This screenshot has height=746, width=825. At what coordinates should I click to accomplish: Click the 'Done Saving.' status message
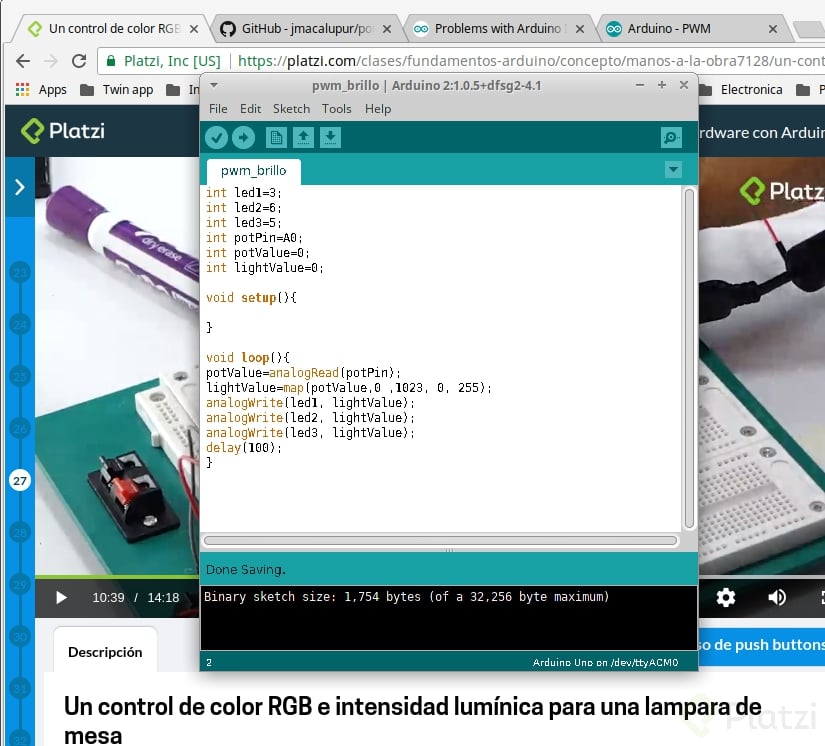(245, 569)
